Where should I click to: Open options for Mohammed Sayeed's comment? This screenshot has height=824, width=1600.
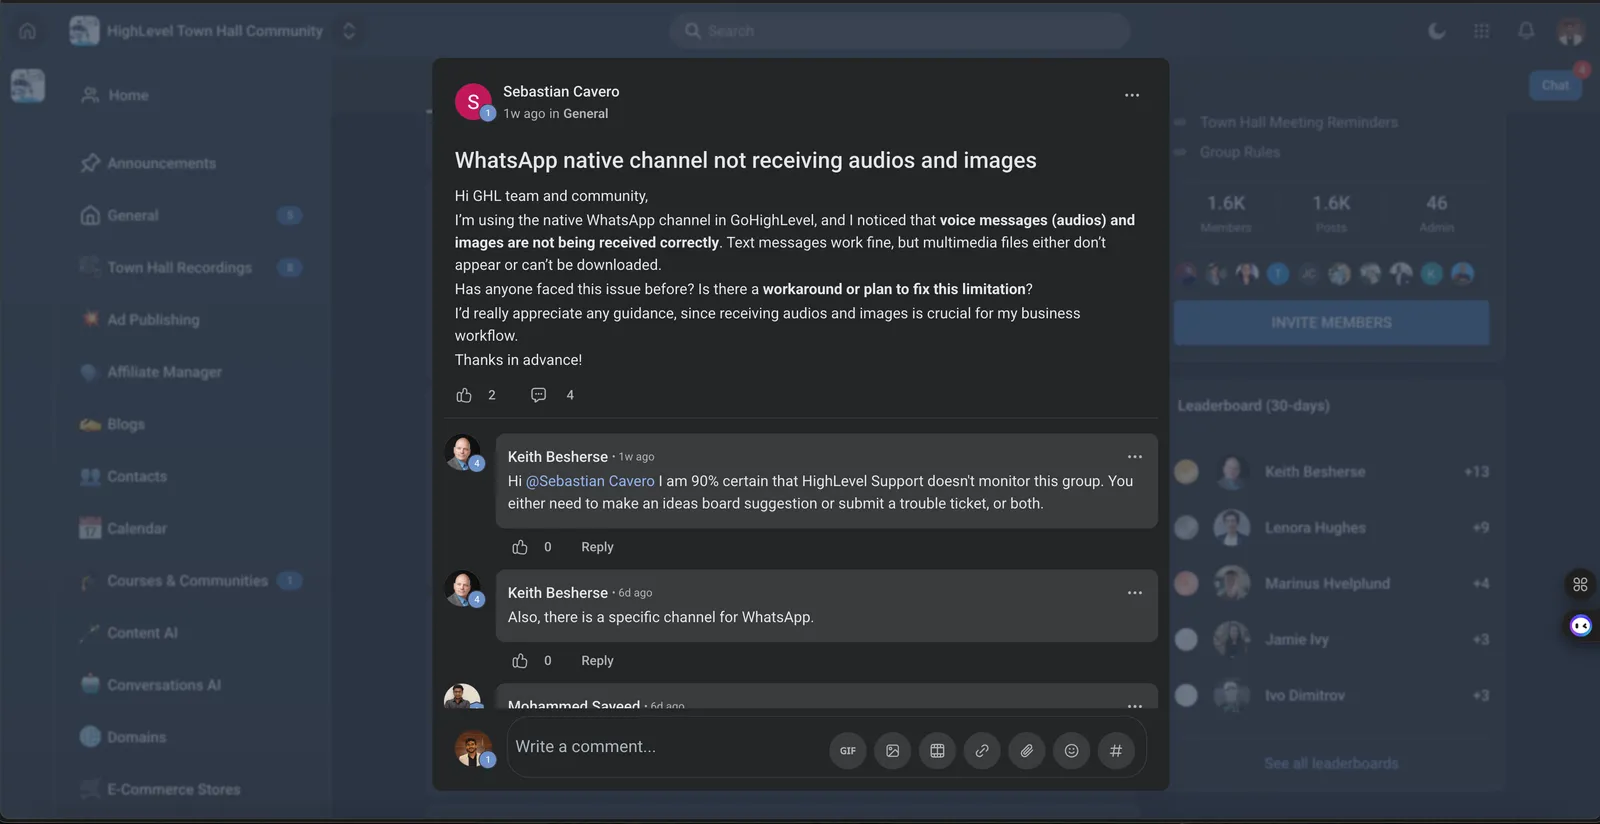[x=1135, y=704]
